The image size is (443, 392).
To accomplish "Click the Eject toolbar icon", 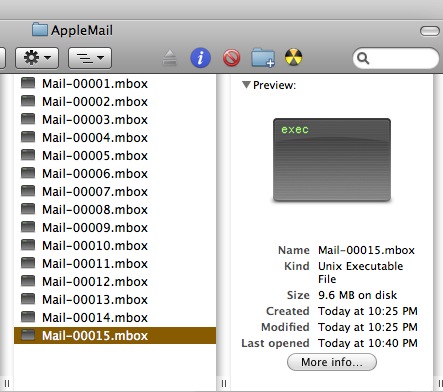I will click(170, 58).
